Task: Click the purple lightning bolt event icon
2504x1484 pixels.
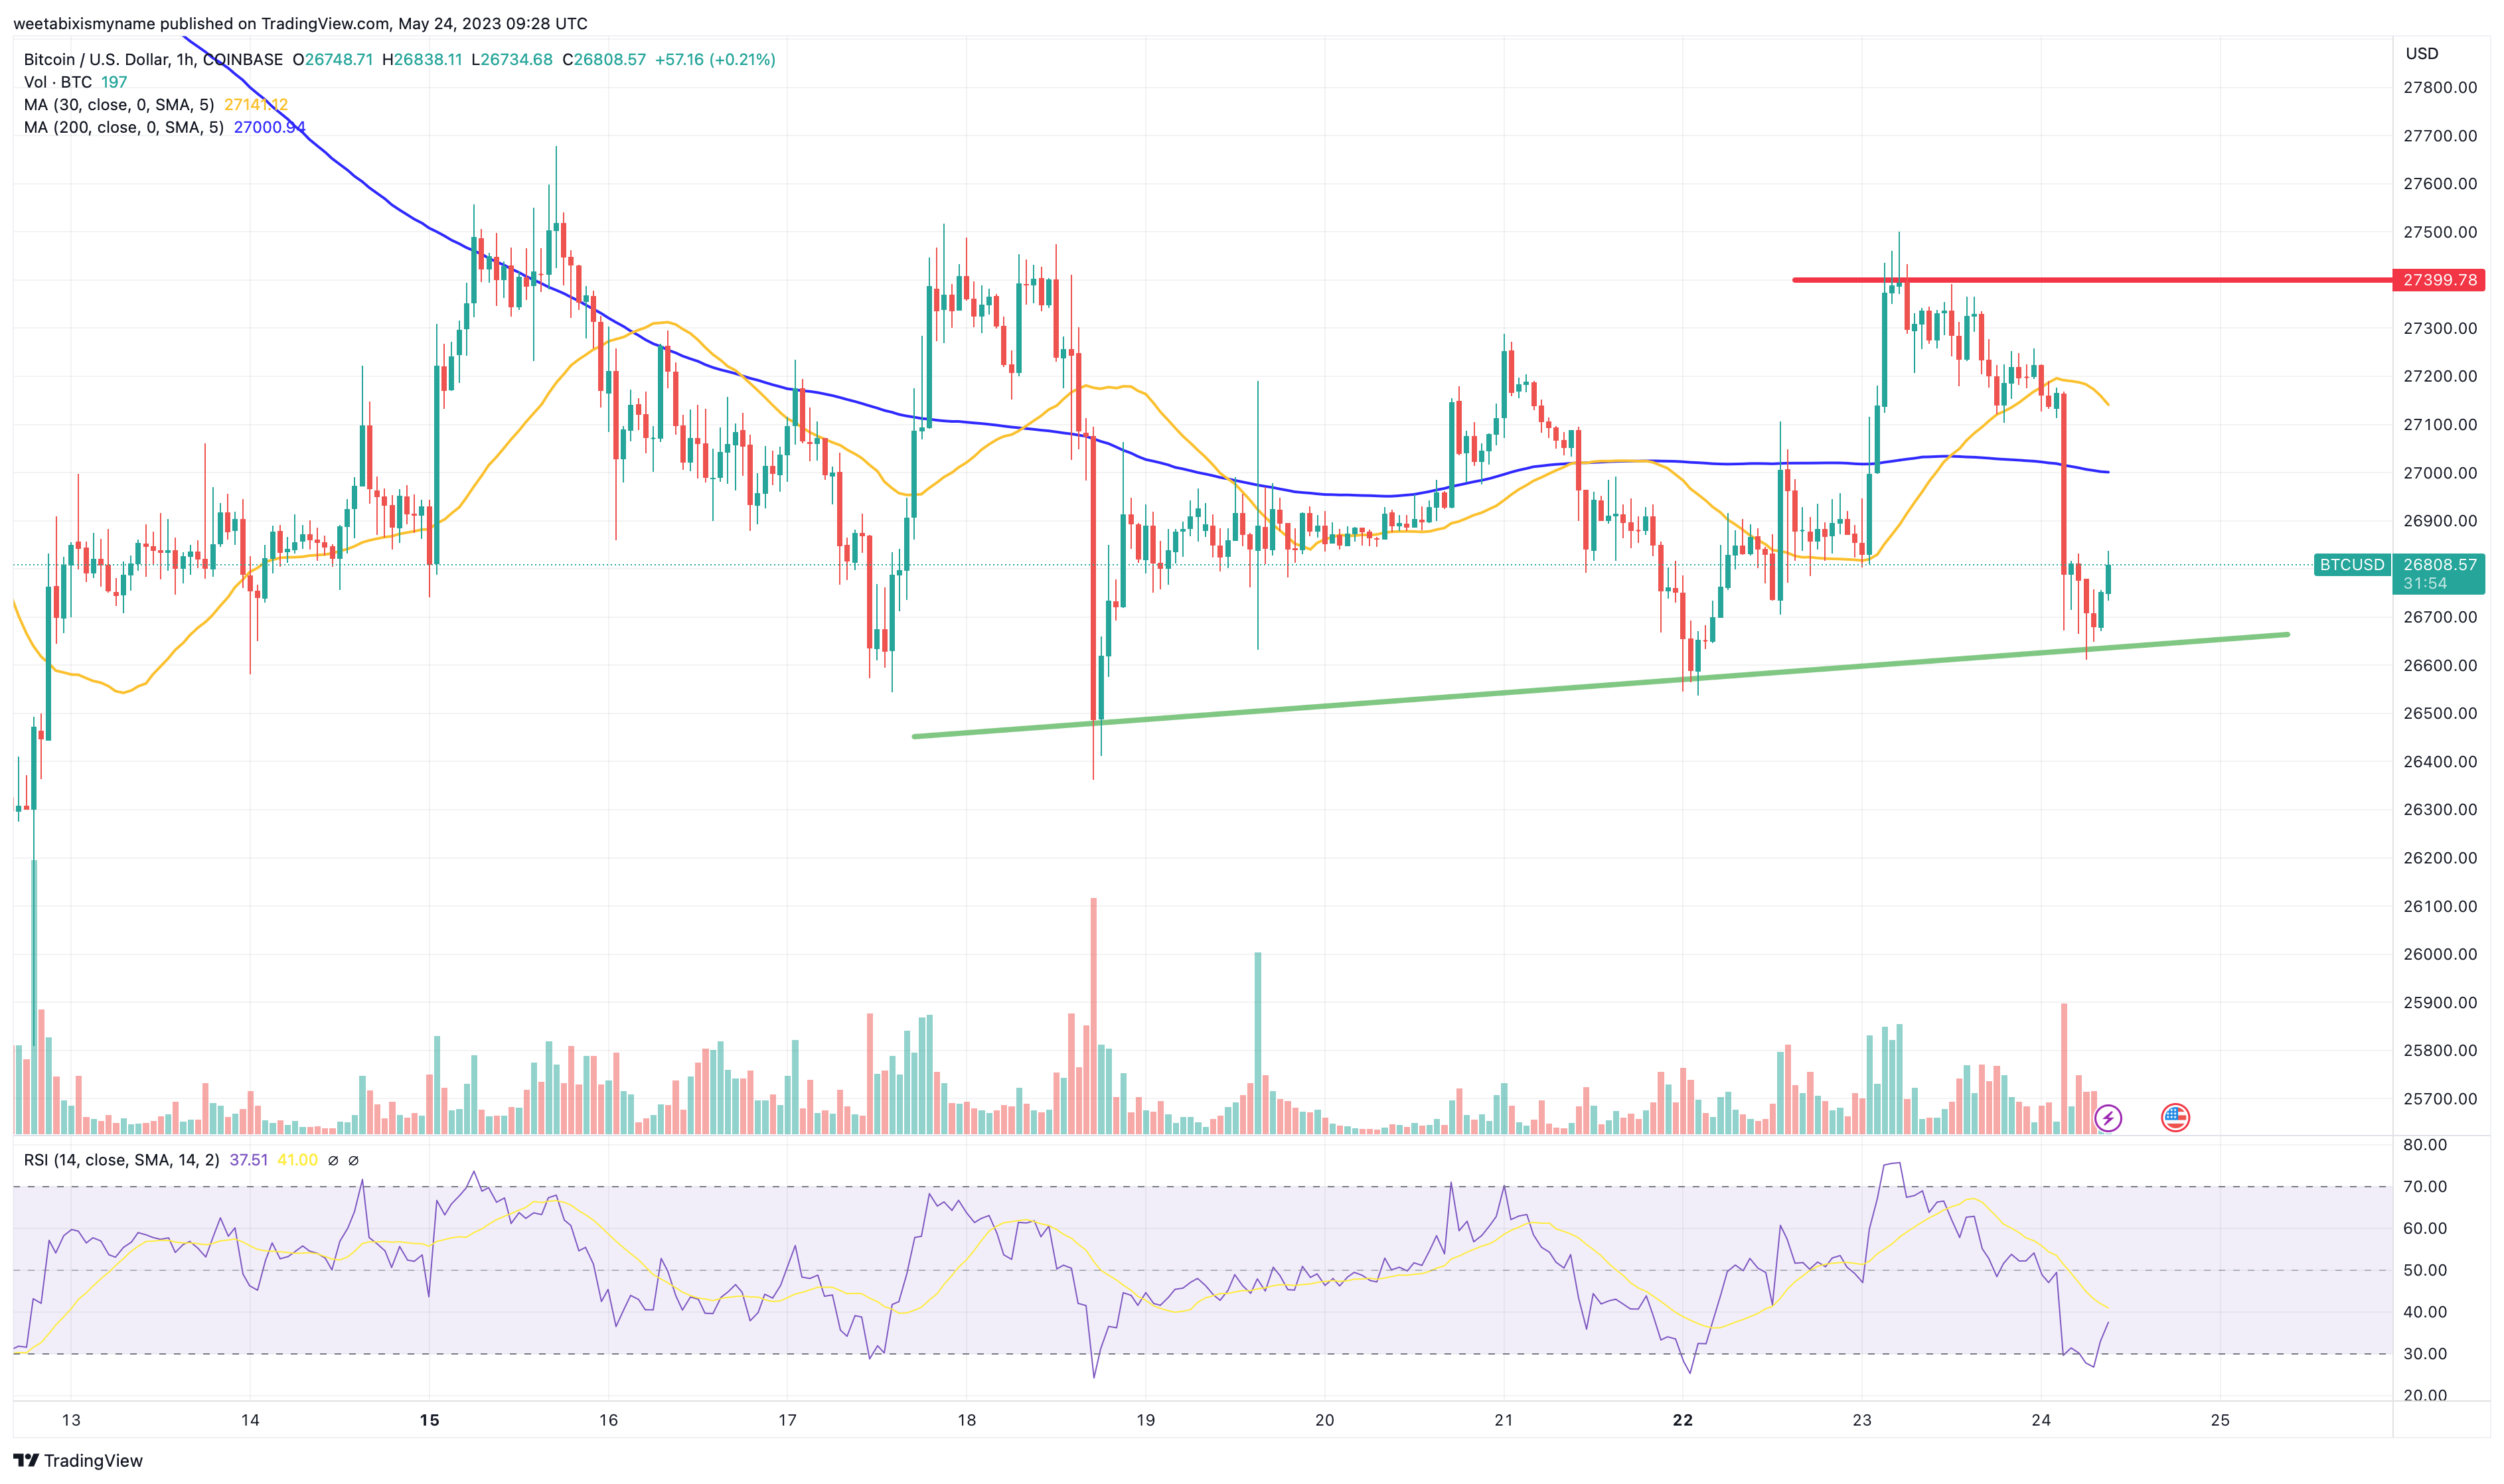Action: click(x=2107, y=1118)
